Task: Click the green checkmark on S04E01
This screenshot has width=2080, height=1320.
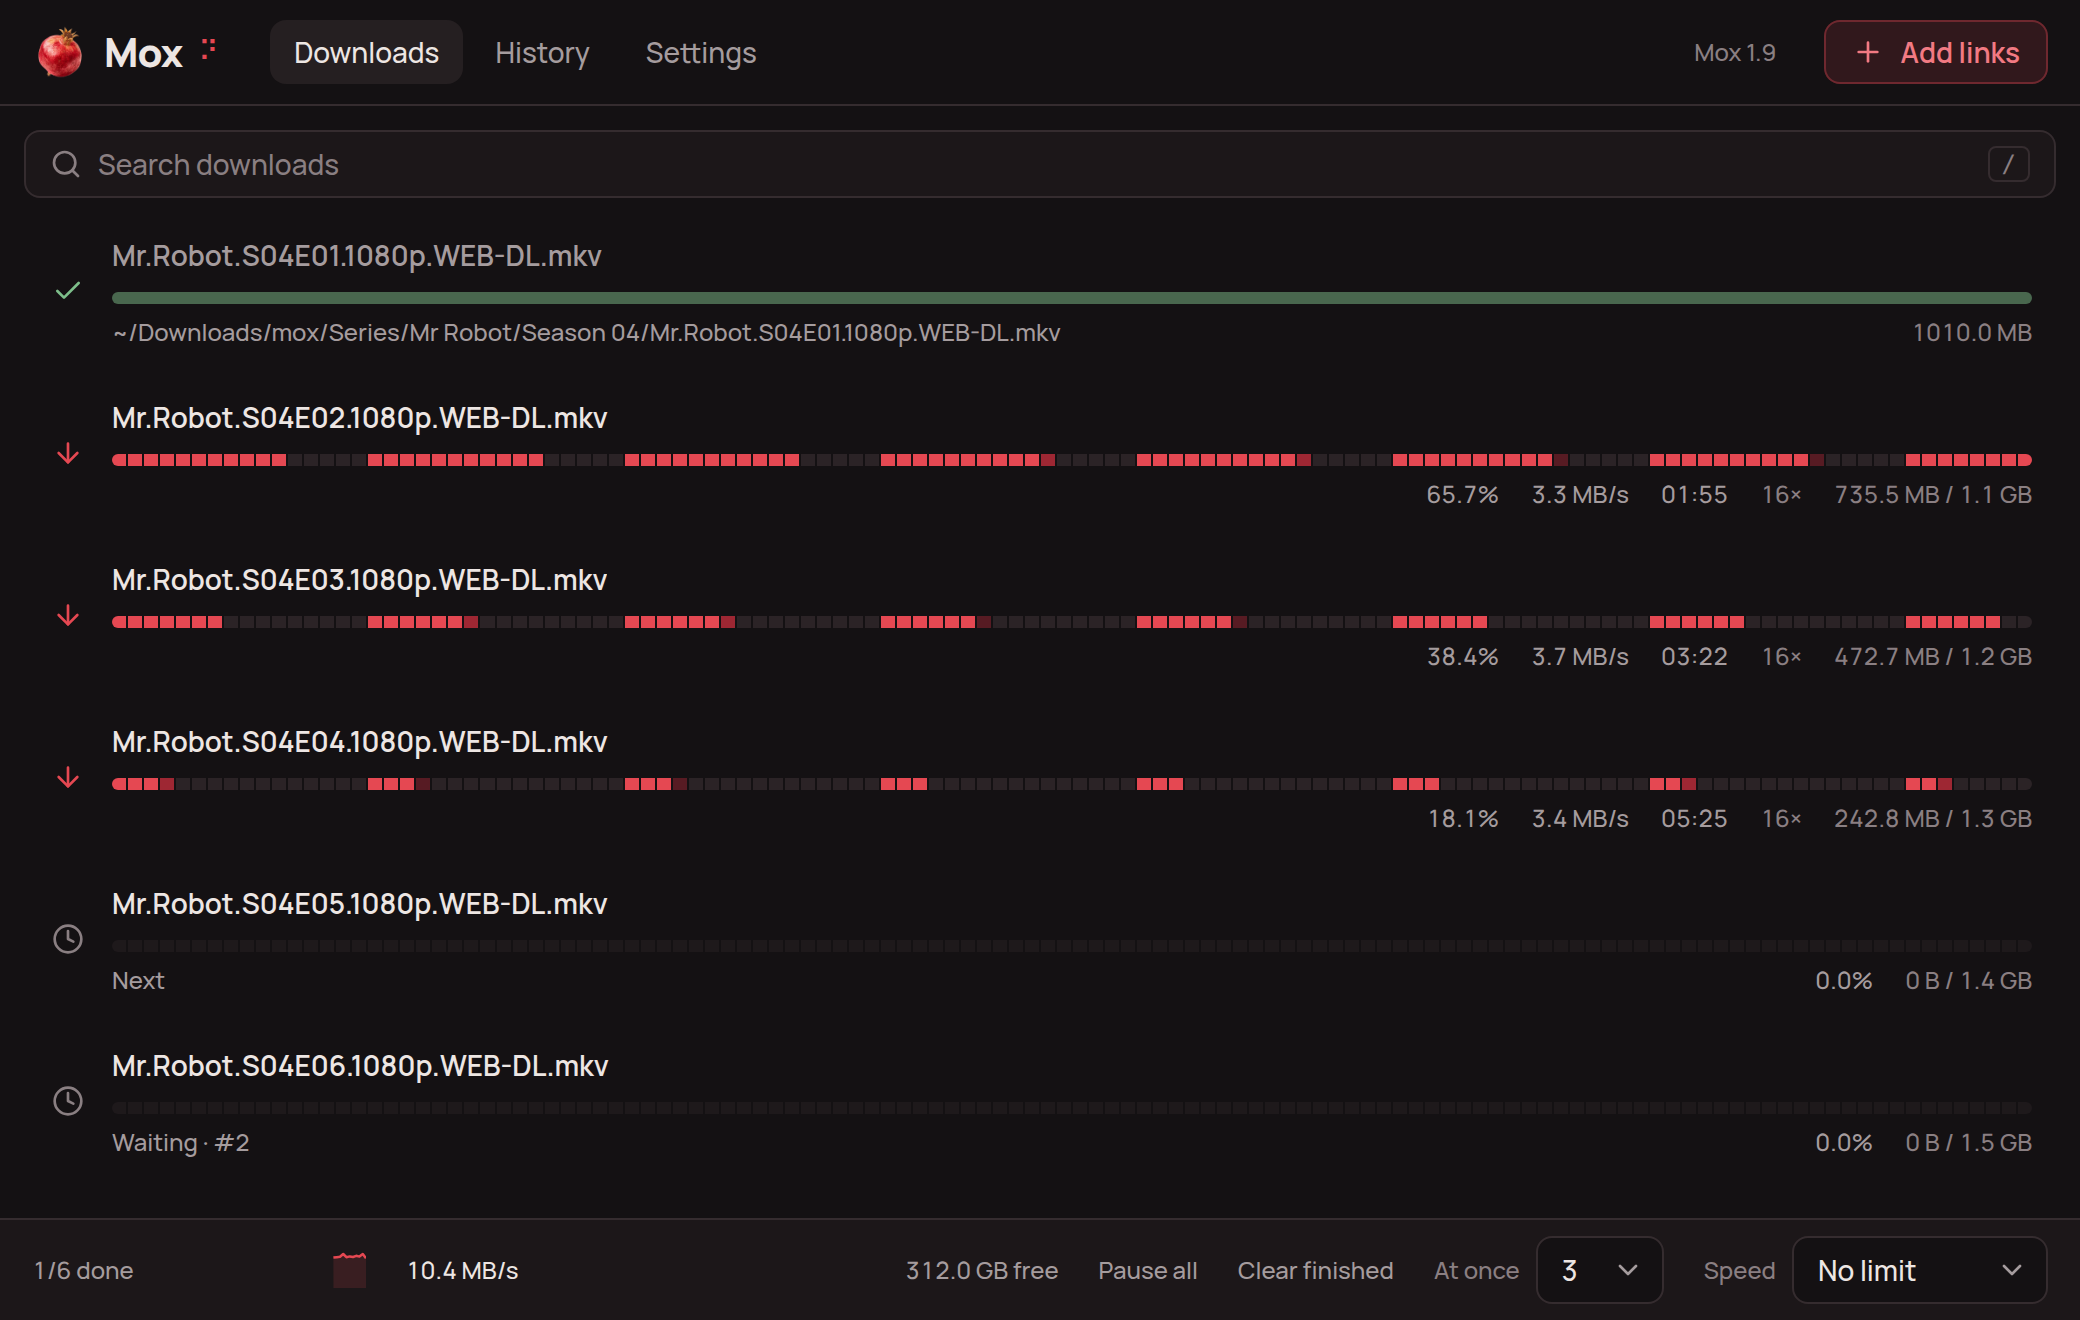Action: (68, 291)
